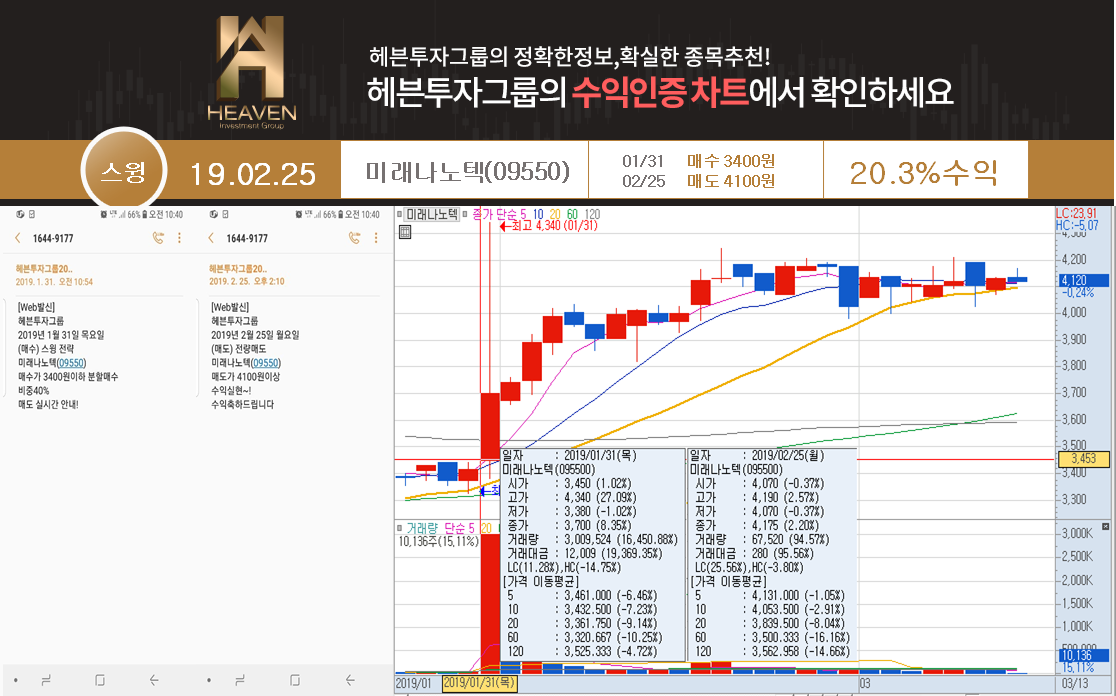Tap home icon on right phone navbar
Viewport: 1116px width, 696px height.
coord(295,680)
